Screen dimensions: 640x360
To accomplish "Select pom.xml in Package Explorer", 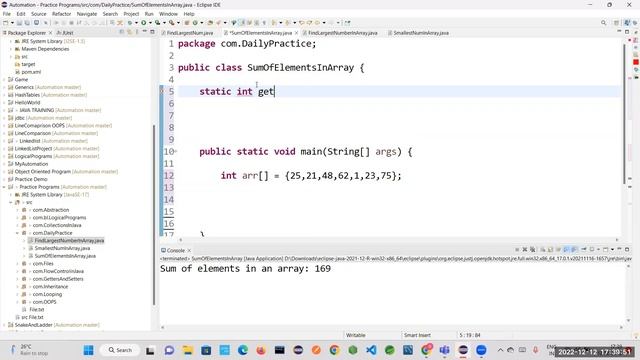I will tap(31, 72).
